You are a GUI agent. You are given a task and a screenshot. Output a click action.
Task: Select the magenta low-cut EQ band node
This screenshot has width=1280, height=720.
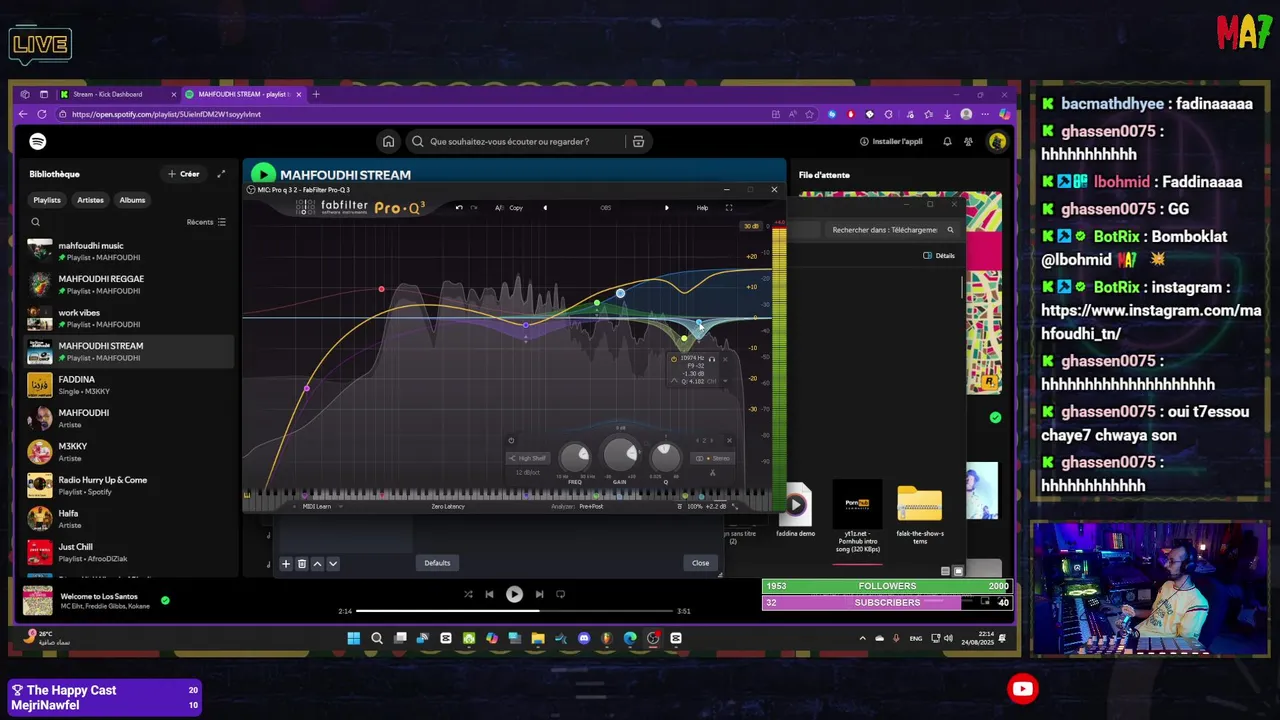[307, 388]
